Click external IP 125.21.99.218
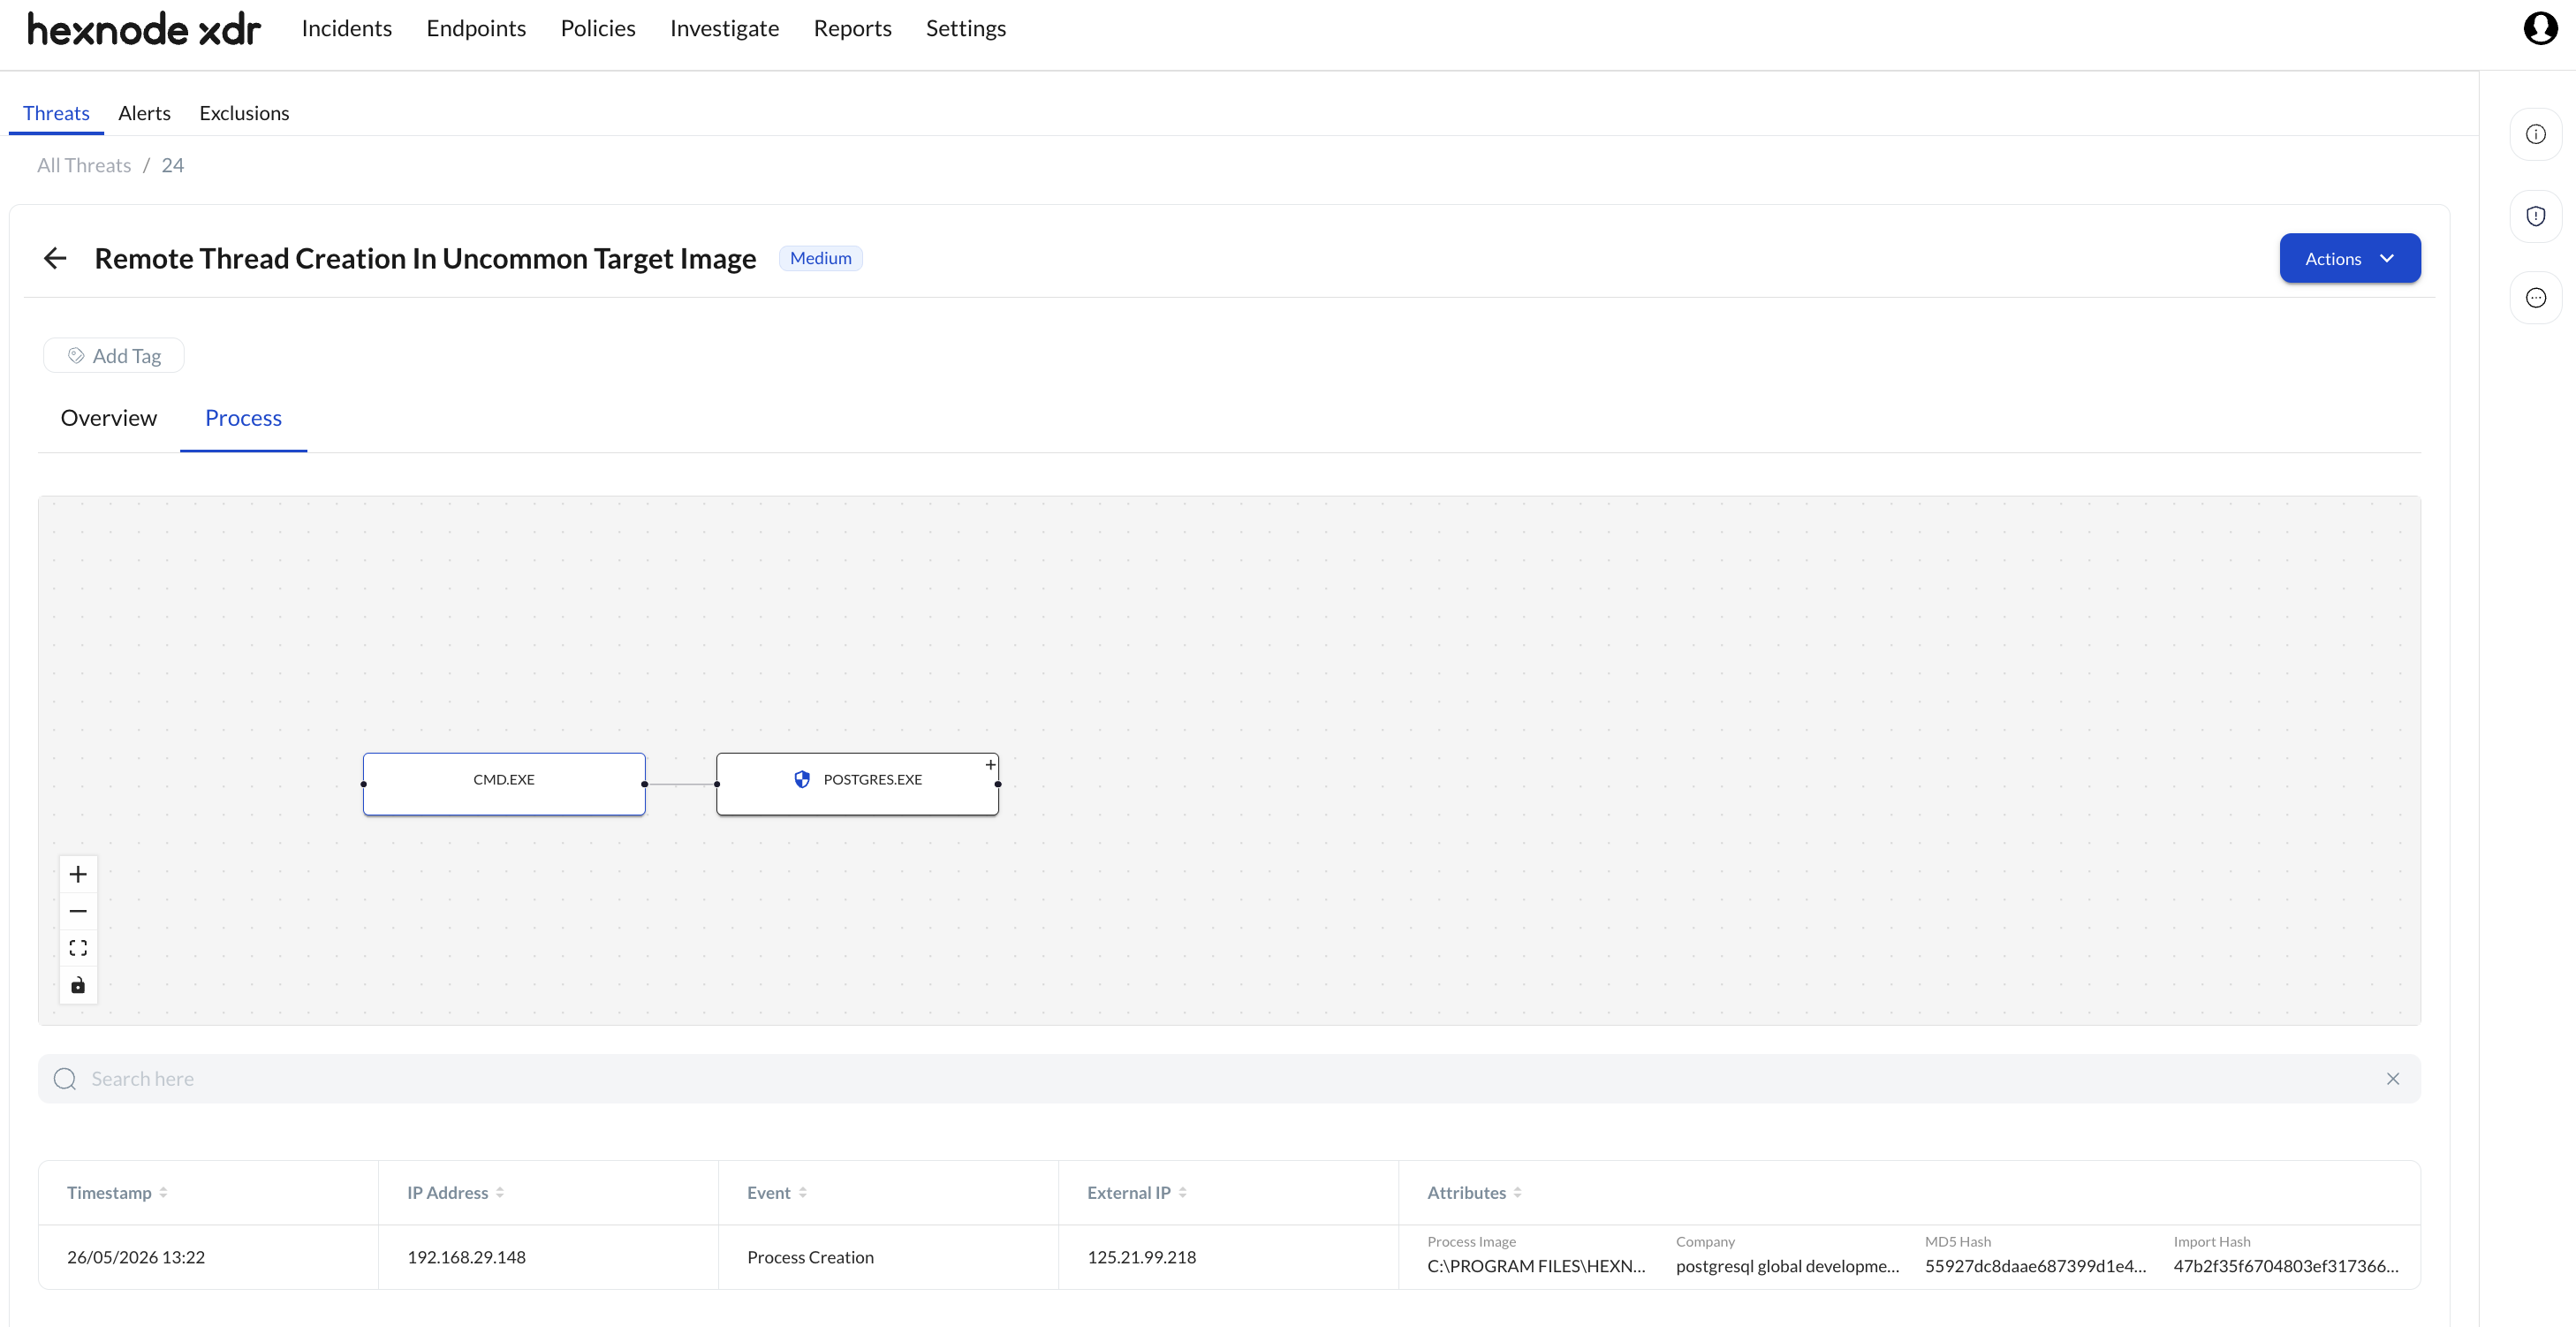This screenshot has width=2576, height=1327. (1142, 1257)
